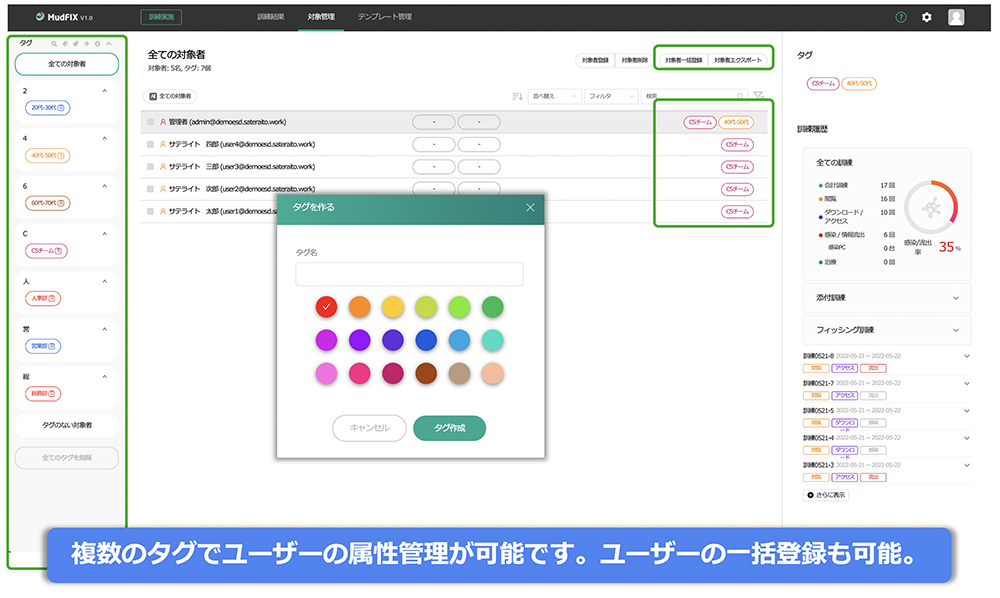The image size is (1000, 598).
Task: Close the タグを作る dialog with X
Action: [x=530, y=207]
